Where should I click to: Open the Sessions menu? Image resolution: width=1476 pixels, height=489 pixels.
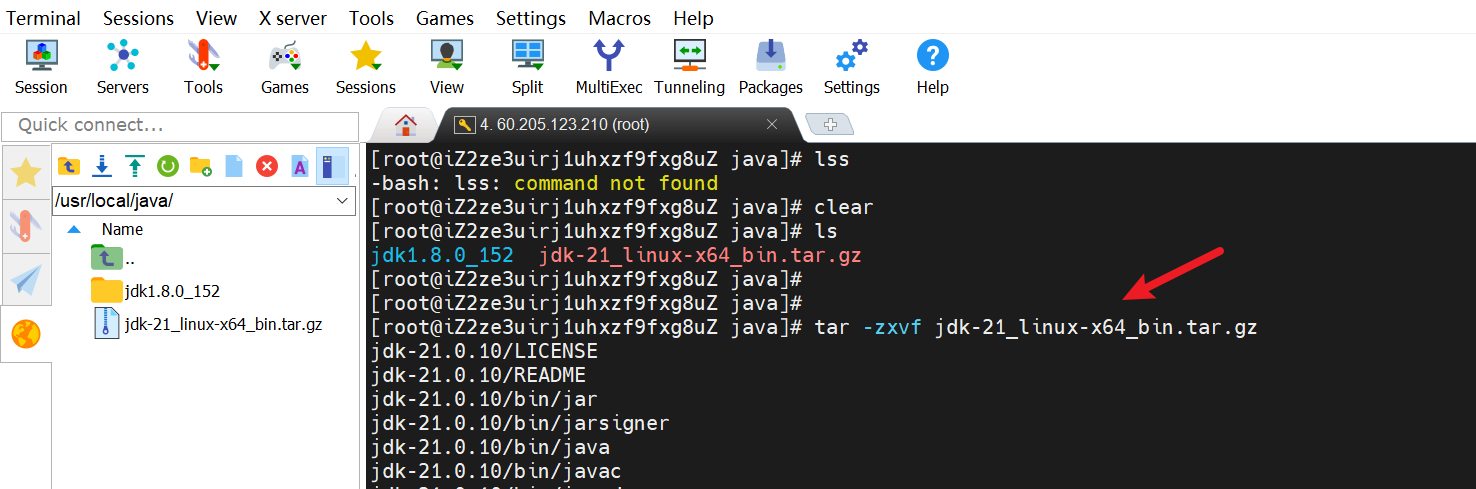(138, 18)
